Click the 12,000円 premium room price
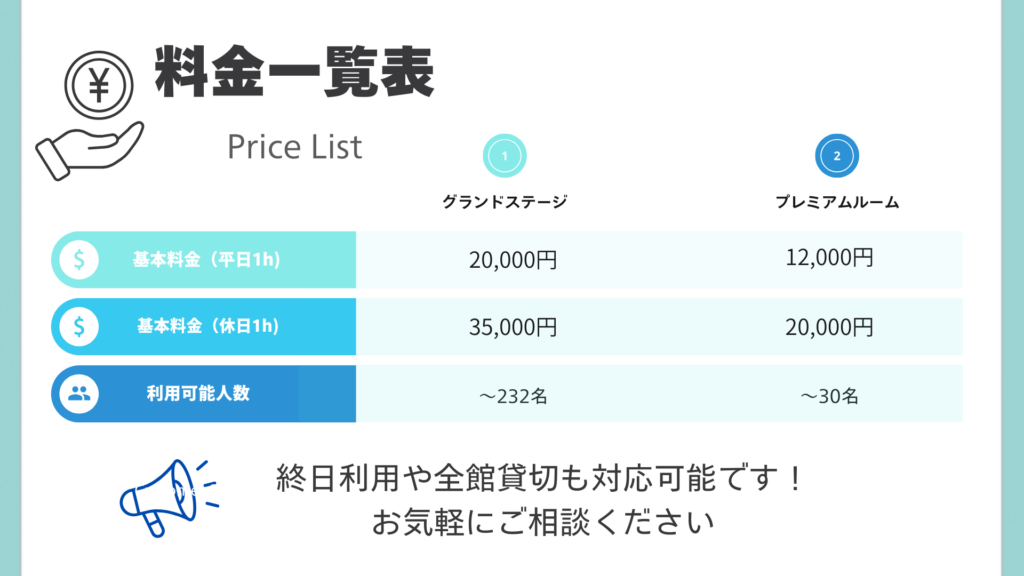The width and height of the screenshot is (1024, 576). click(x=830, y=258)
